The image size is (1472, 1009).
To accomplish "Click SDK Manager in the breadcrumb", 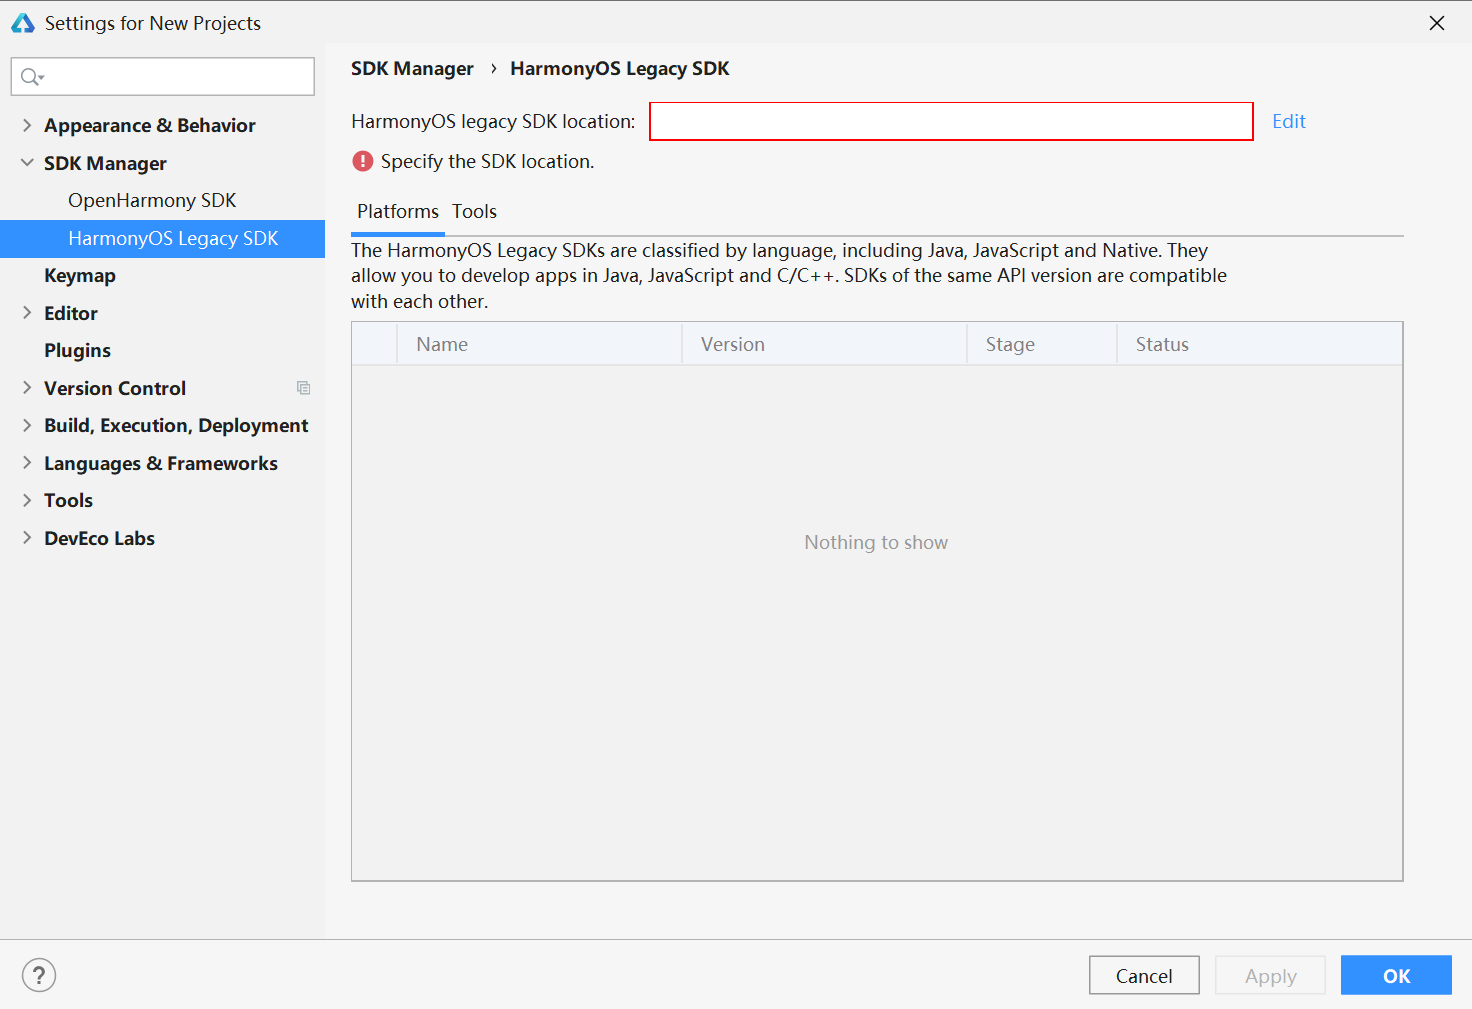I will (x=412, y=69).
